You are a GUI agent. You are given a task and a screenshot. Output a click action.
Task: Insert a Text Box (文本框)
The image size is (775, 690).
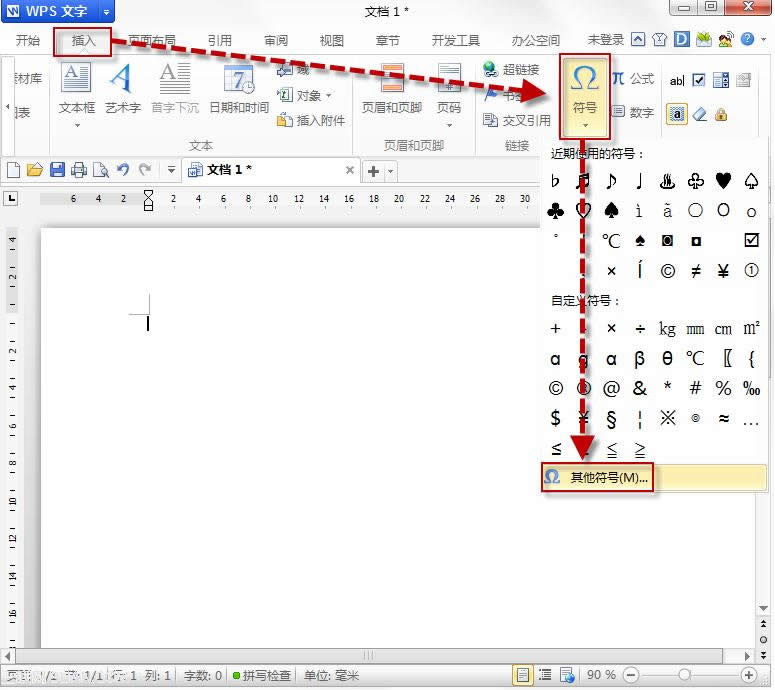[x=77, y=88]
